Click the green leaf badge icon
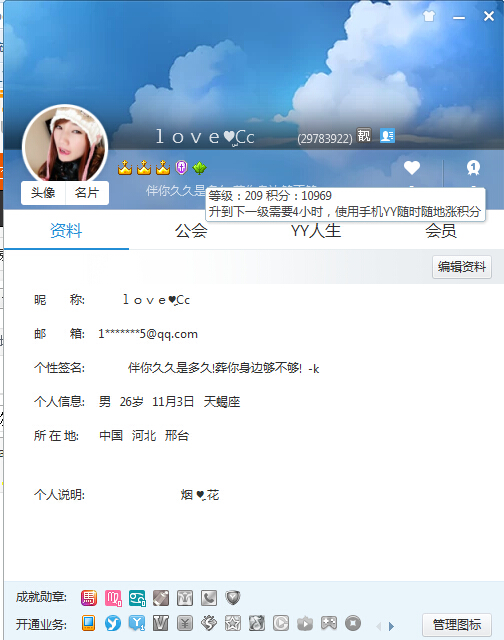 pyautogui.click(x=200, y=167)
